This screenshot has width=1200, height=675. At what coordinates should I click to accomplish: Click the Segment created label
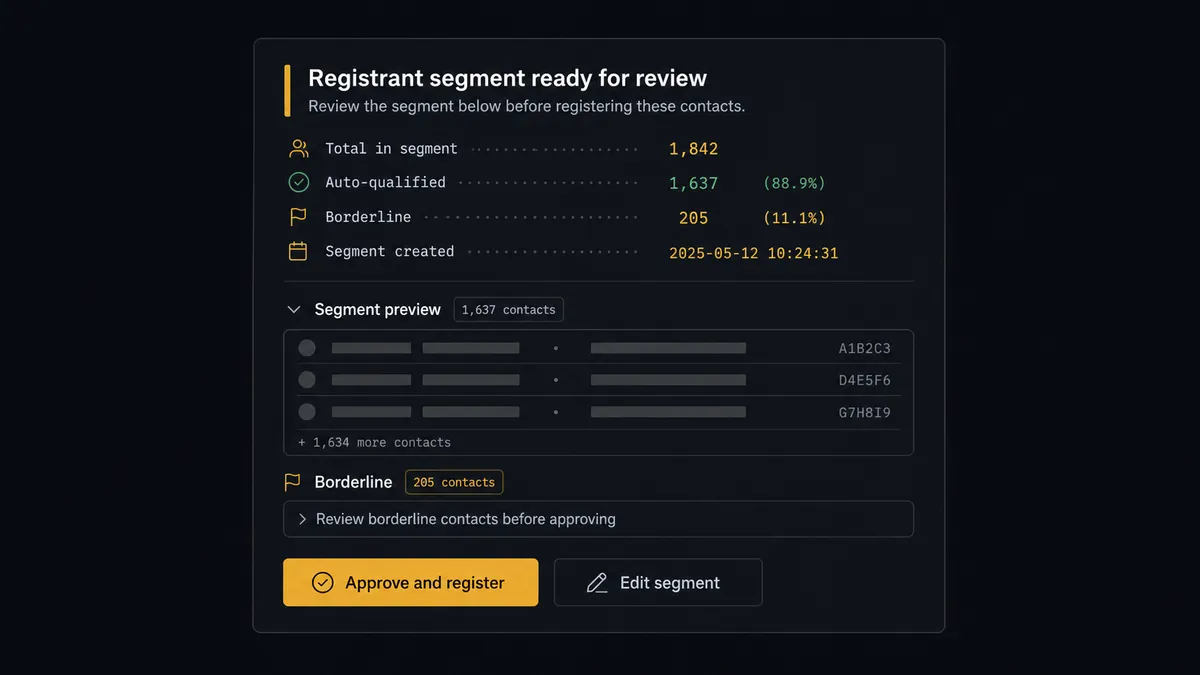pyautogui.click(x=389, y=251)
